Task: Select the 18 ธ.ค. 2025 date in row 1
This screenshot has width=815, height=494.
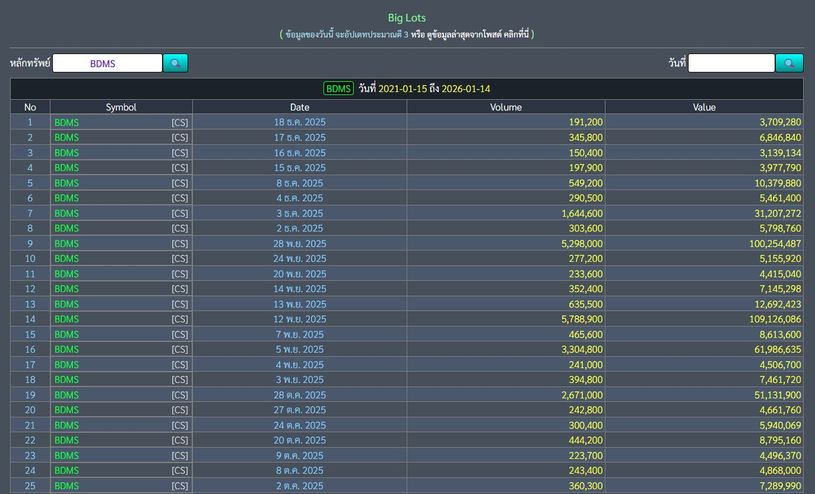Action: (299, 122)
